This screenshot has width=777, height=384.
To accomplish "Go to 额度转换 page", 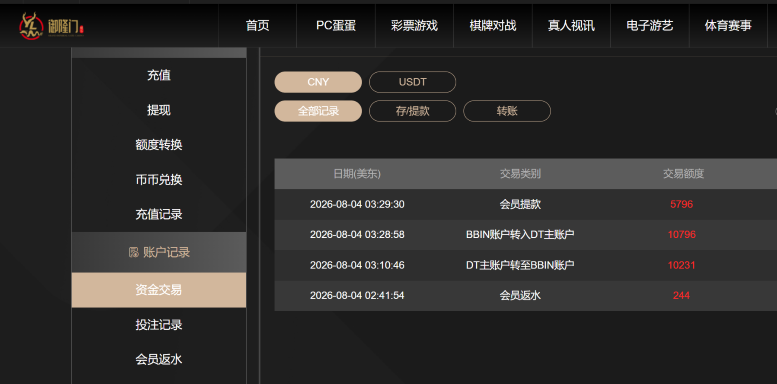I will (x=159, y=145).
